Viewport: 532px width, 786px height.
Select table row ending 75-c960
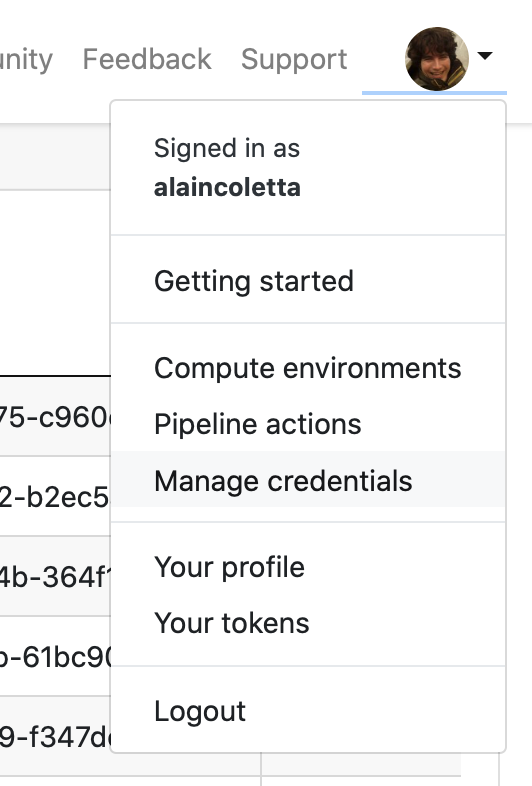55,416
